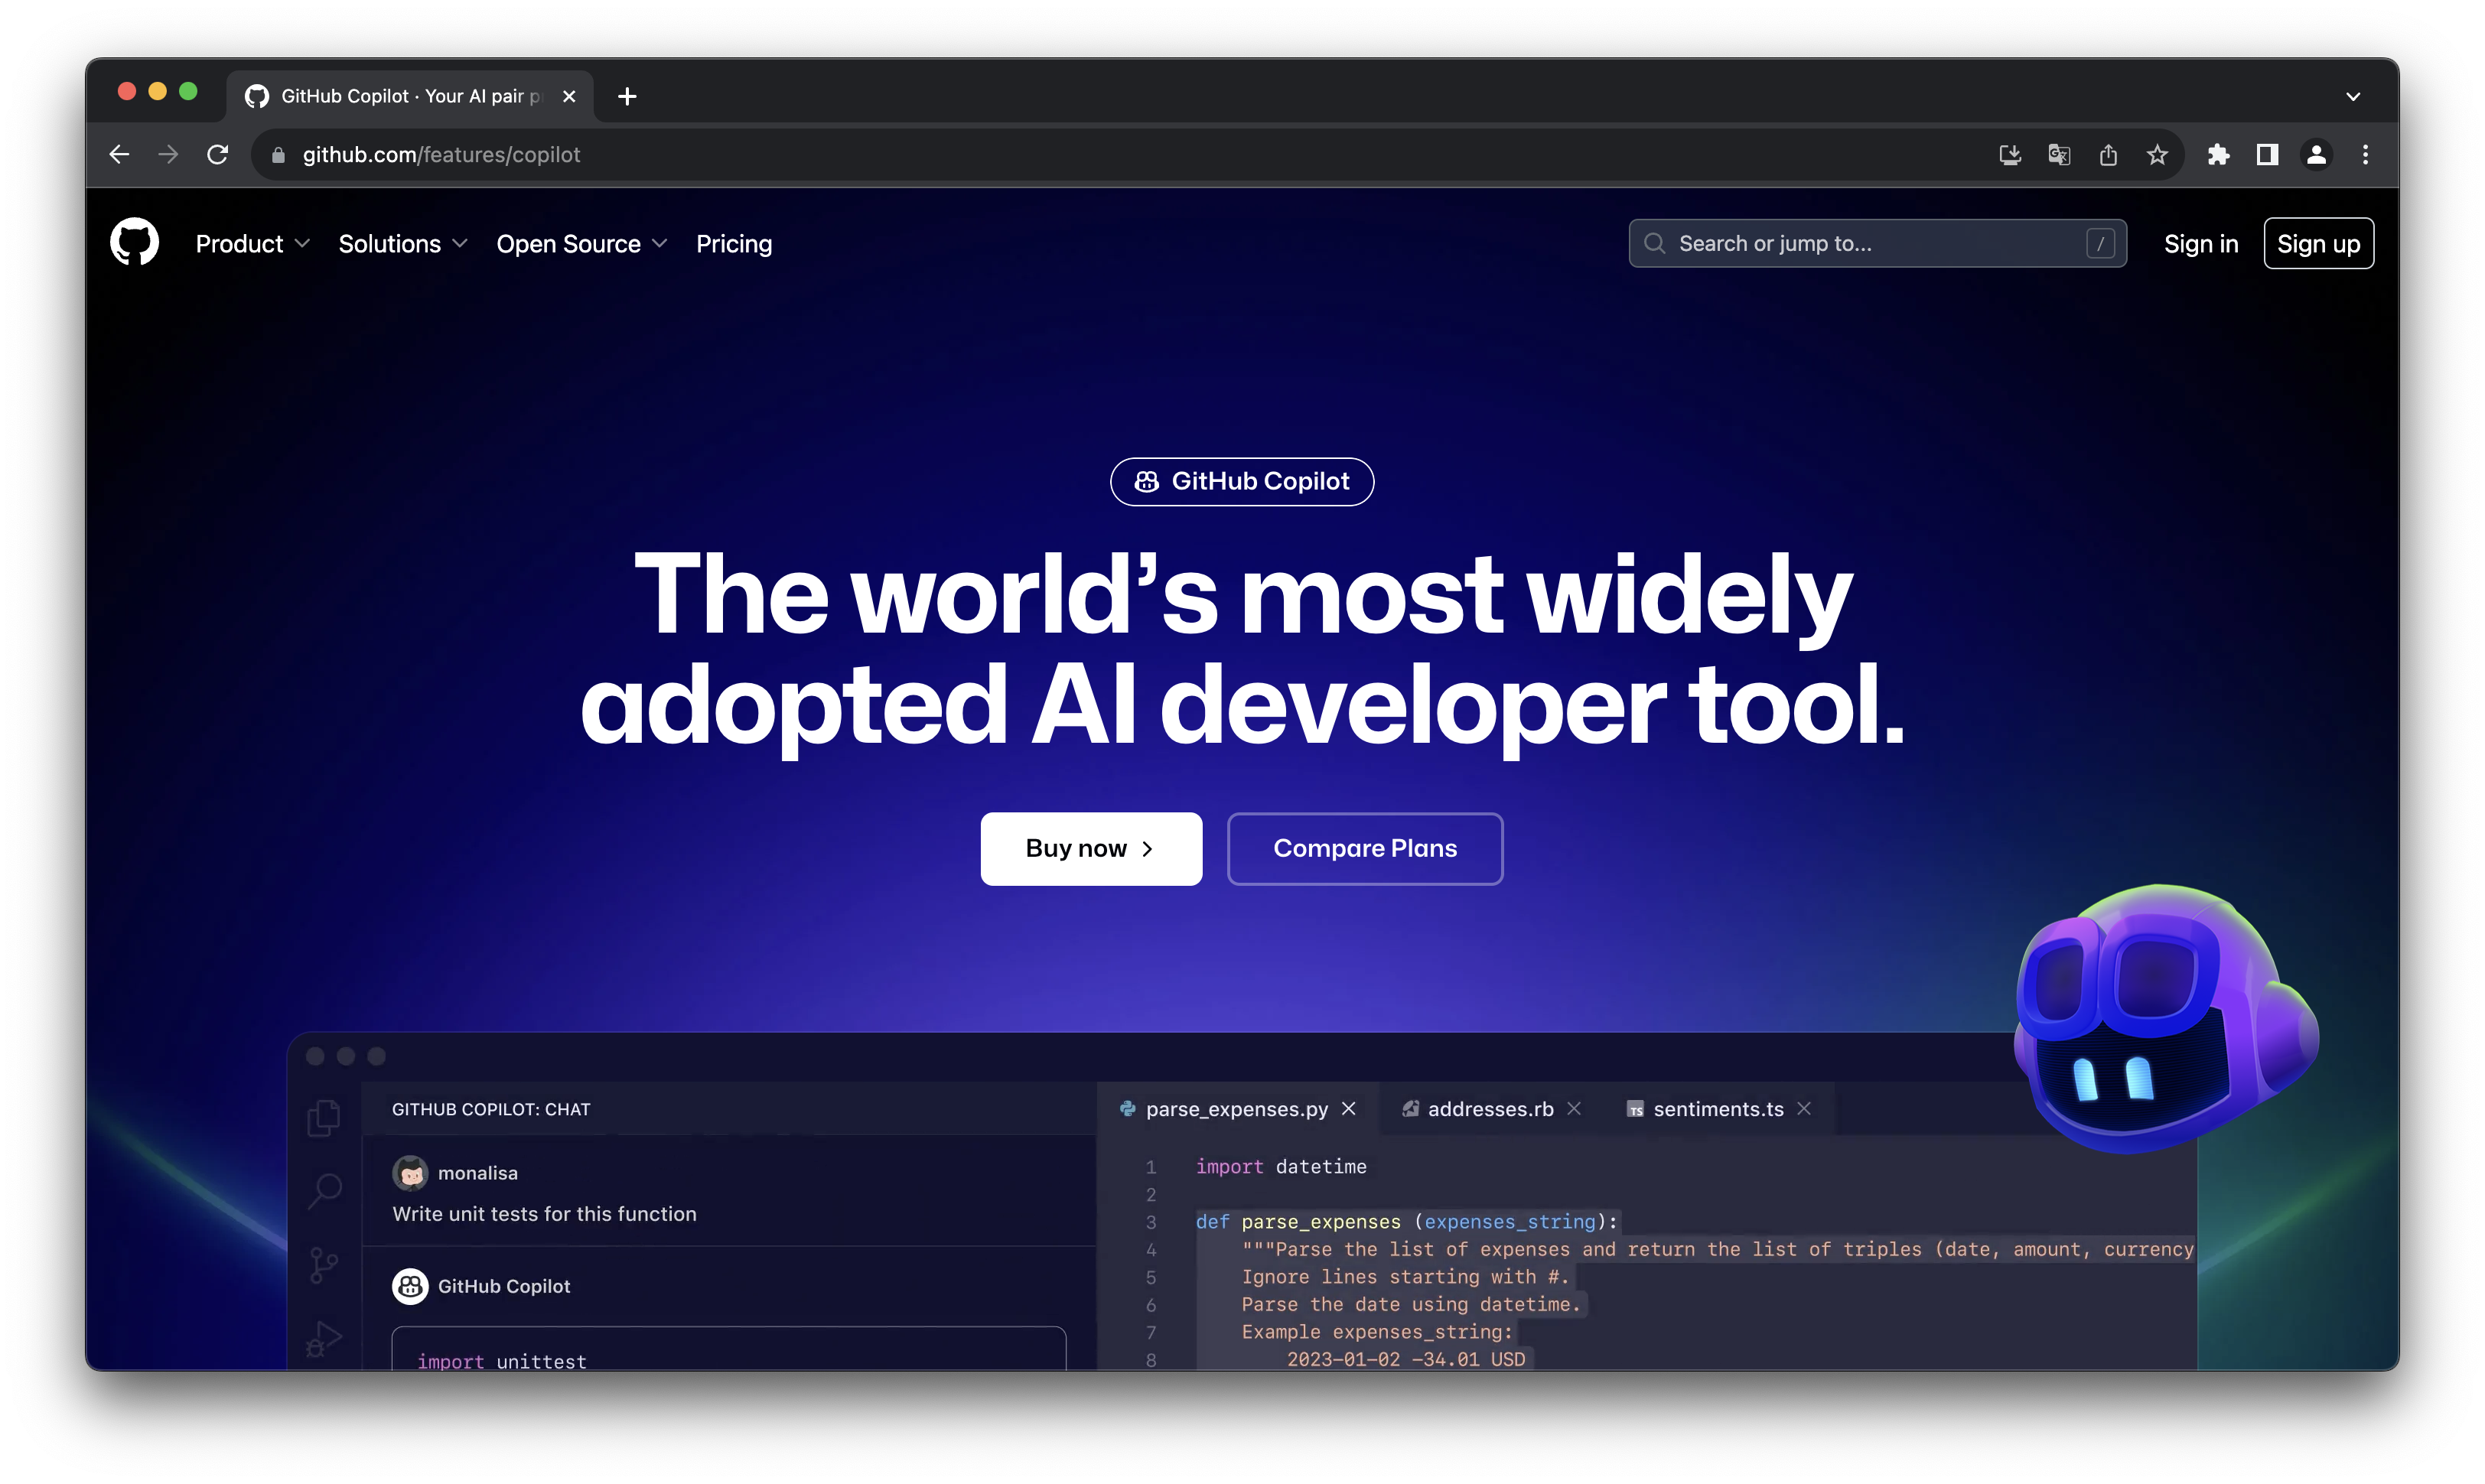
Task: Click the Buy now button
Action: (x=1091, y=848)
